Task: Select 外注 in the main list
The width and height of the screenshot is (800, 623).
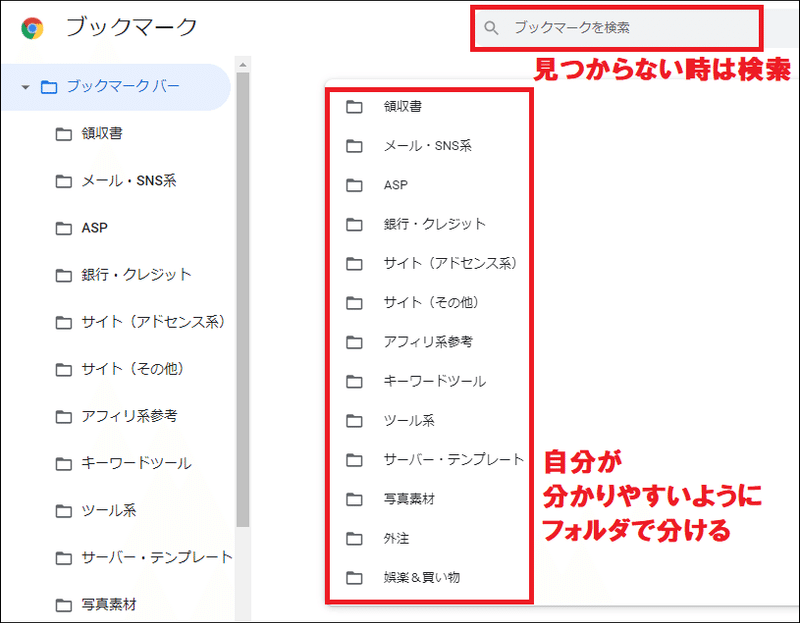Action: (x=396, y=538)
